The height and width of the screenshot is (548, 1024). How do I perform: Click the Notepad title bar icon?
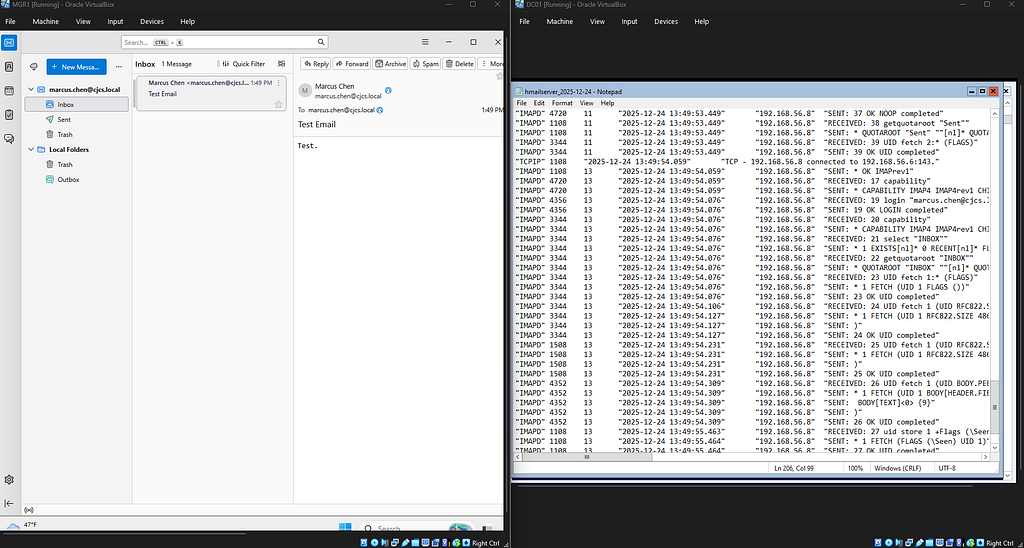pyautogui.click(x=519, y=92)
